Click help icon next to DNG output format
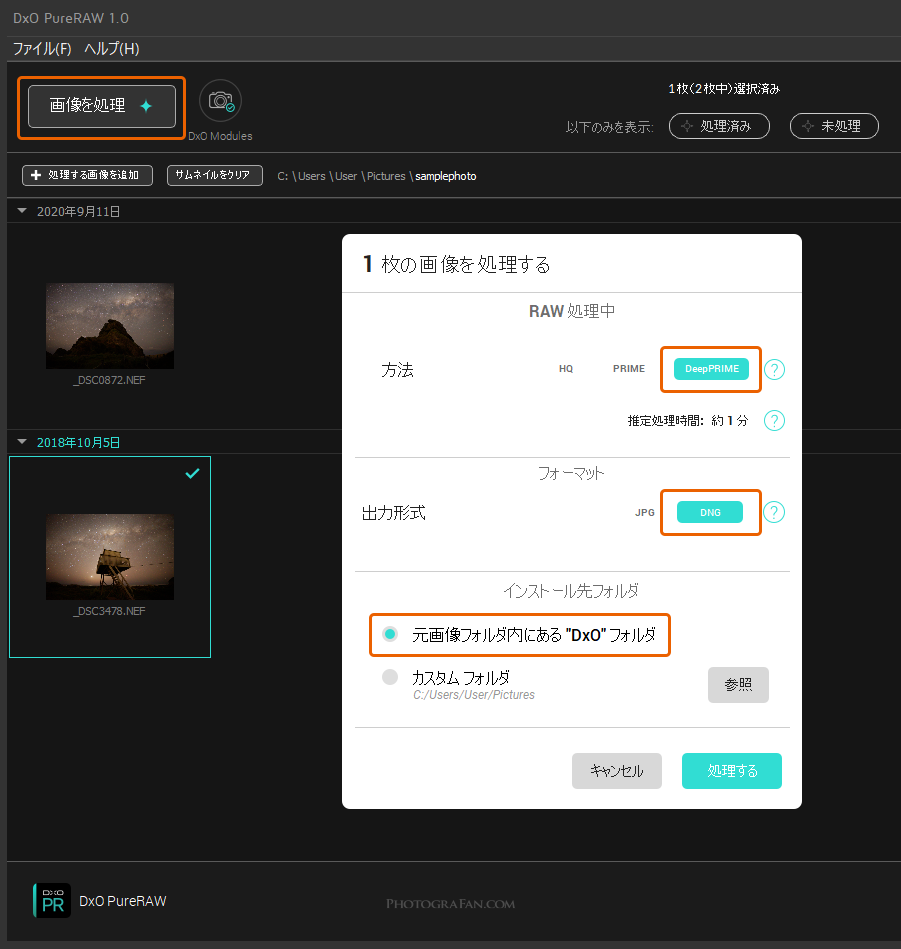Image resolution: width=901 pixels, height=949 pixels. pos(774,512)
